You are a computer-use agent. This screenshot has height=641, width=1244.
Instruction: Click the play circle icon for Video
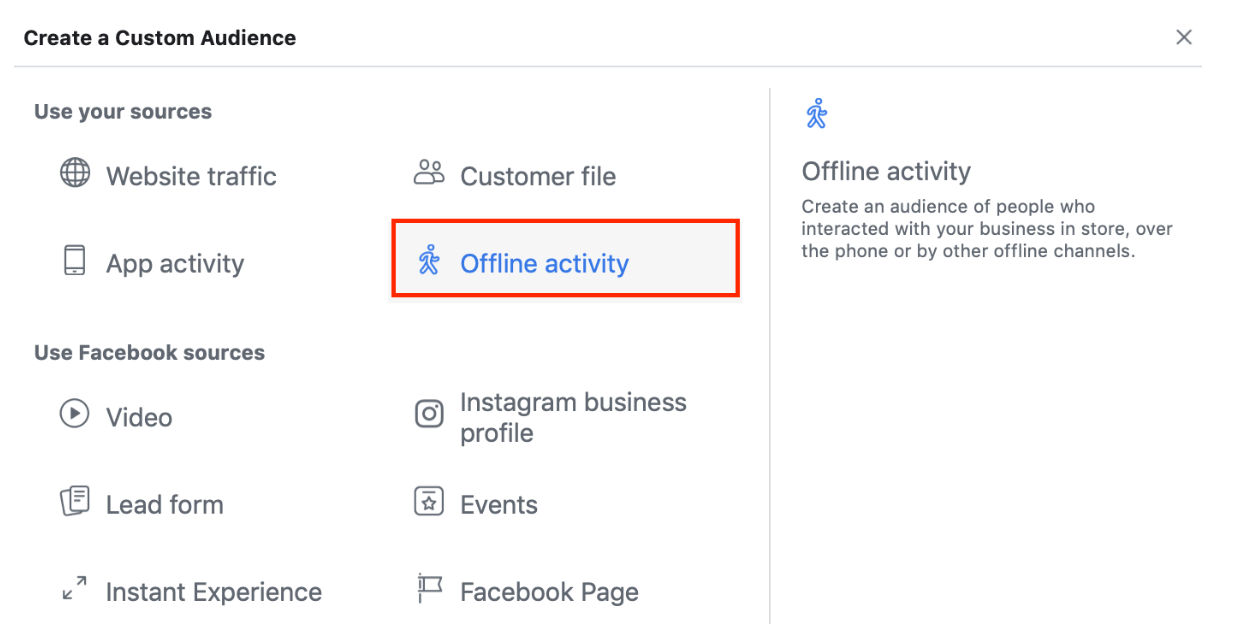(x=75, y=414)
